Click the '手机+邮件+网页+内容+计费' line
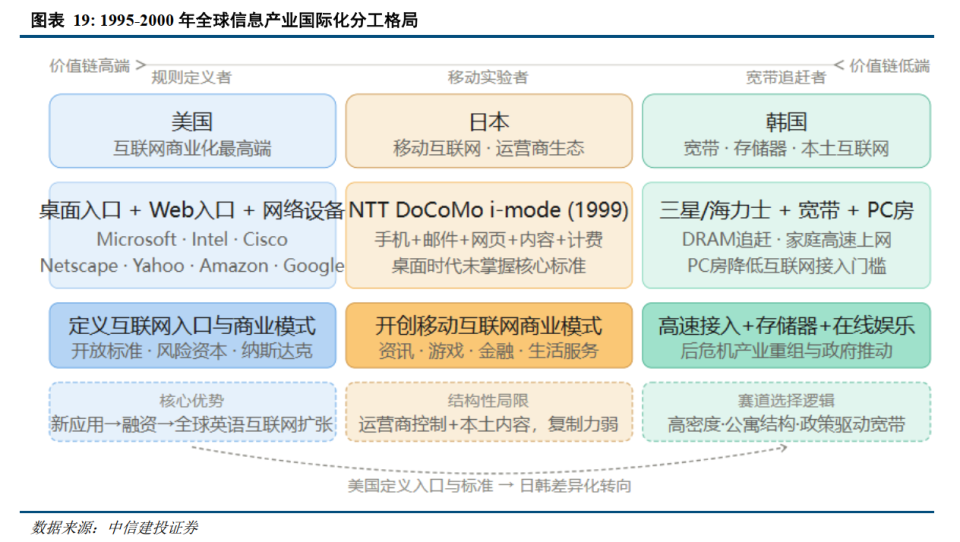This screenshot has width=960, height=542. click(x=489, y=239)
